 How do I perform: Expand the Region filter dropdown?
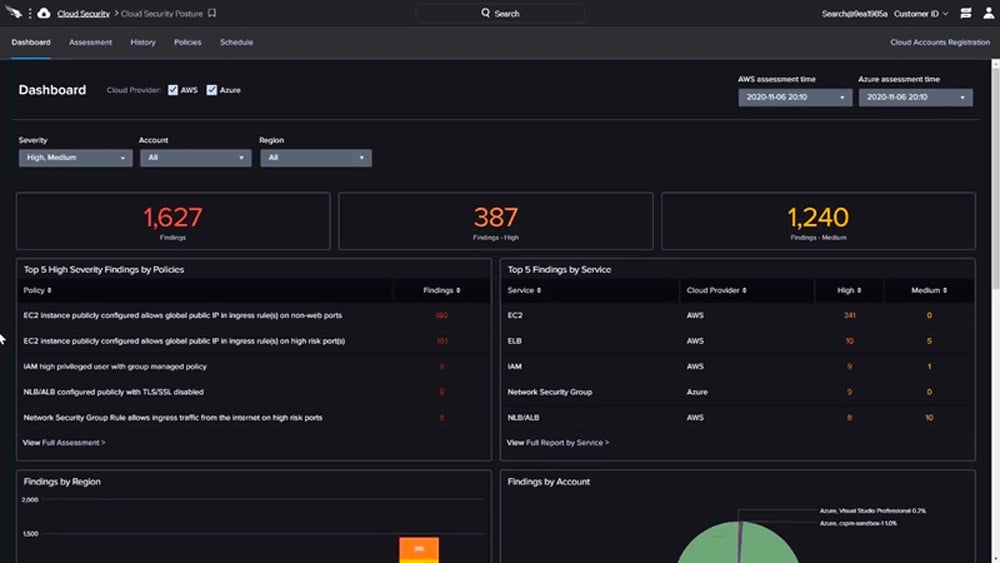pyautogui.click(x=315, y=158)
